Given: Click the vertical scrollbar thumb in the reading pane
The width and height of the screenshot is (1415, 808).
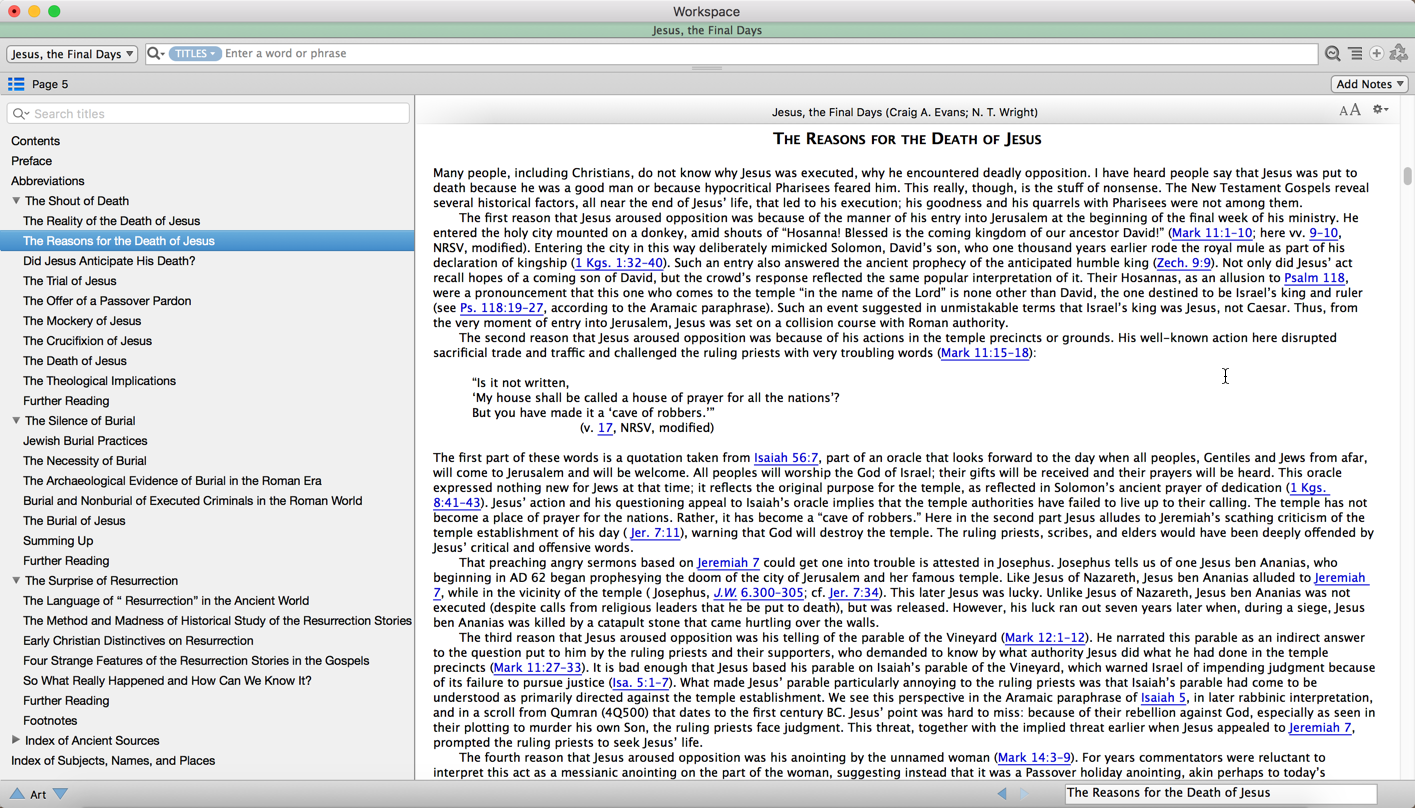Looking at the screenshot, I should click(1407, 176).
